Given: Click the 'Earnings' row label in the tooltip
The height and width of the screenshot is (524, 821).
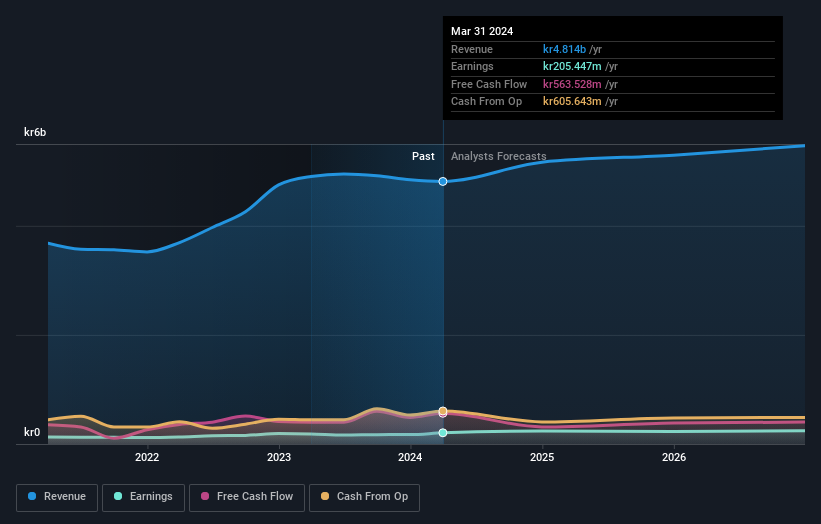Looking at the screenshot, I should 472,66.
